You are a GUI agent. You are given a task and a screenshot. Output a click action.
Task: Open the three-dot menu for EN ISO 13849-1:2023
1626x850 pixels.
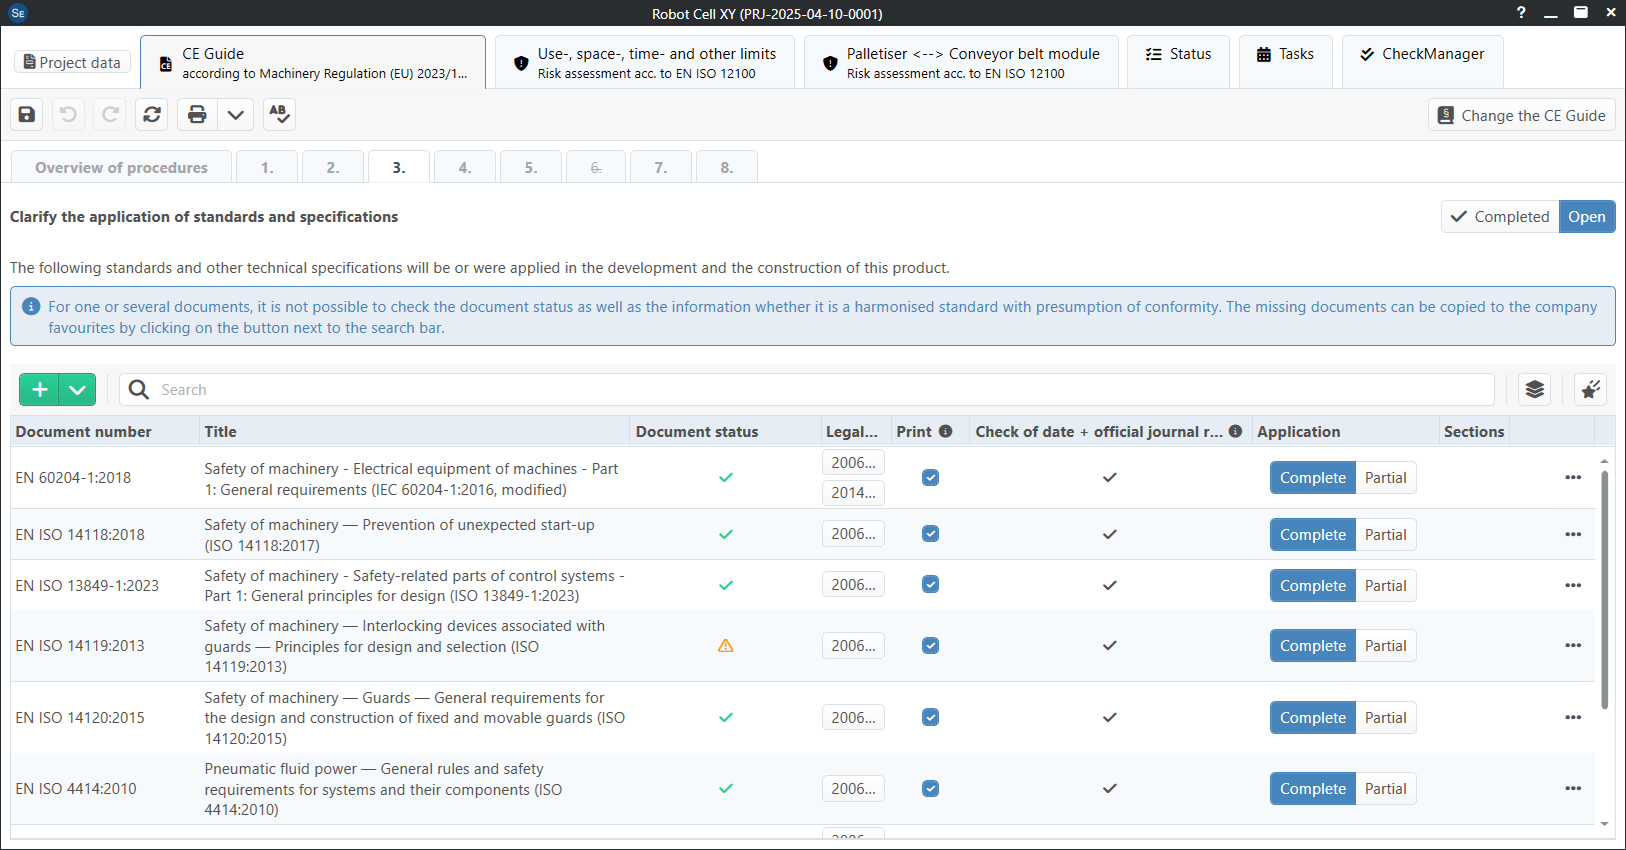tap(1573, 586)
